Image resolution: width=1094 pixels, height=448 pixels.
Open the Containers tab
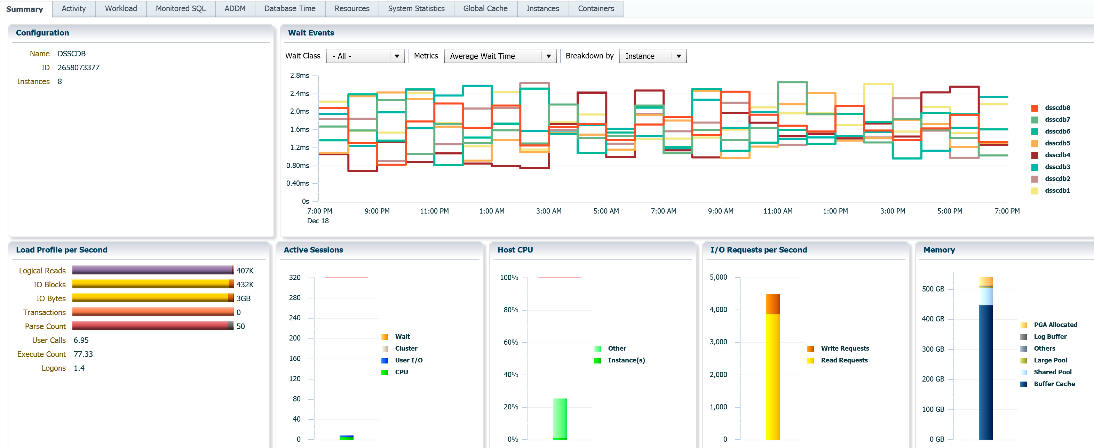click(596, 9)
